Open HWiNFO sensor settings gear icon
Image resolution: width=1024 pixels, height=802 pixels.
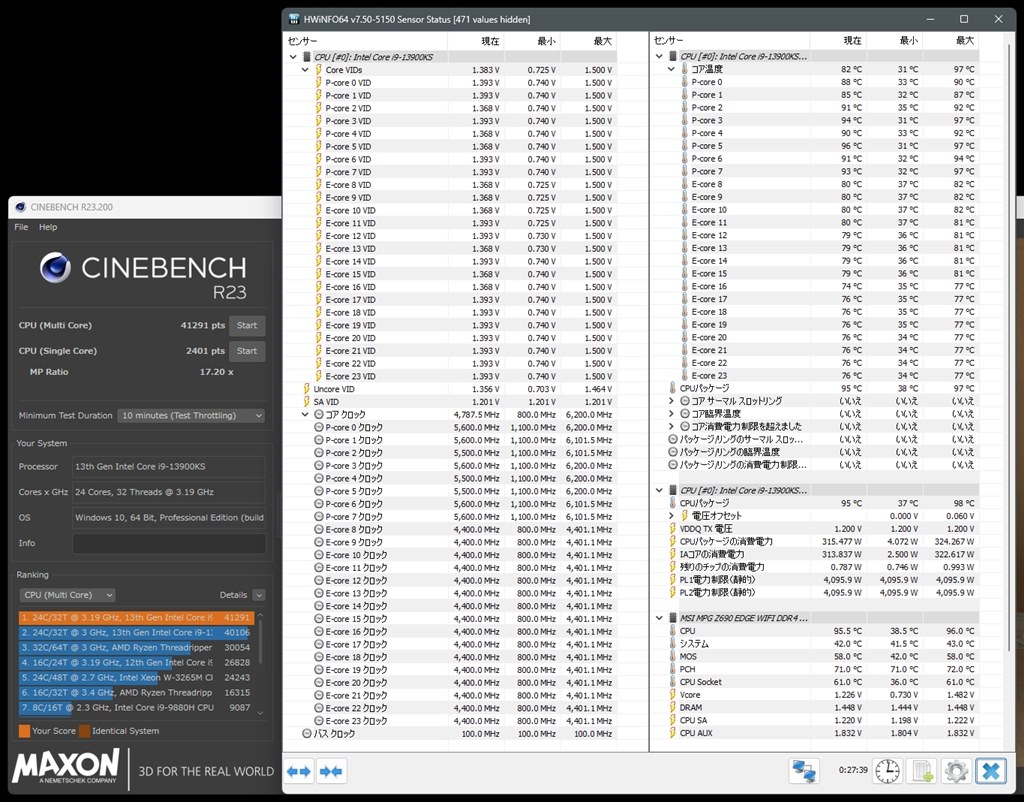click(956, 771)
